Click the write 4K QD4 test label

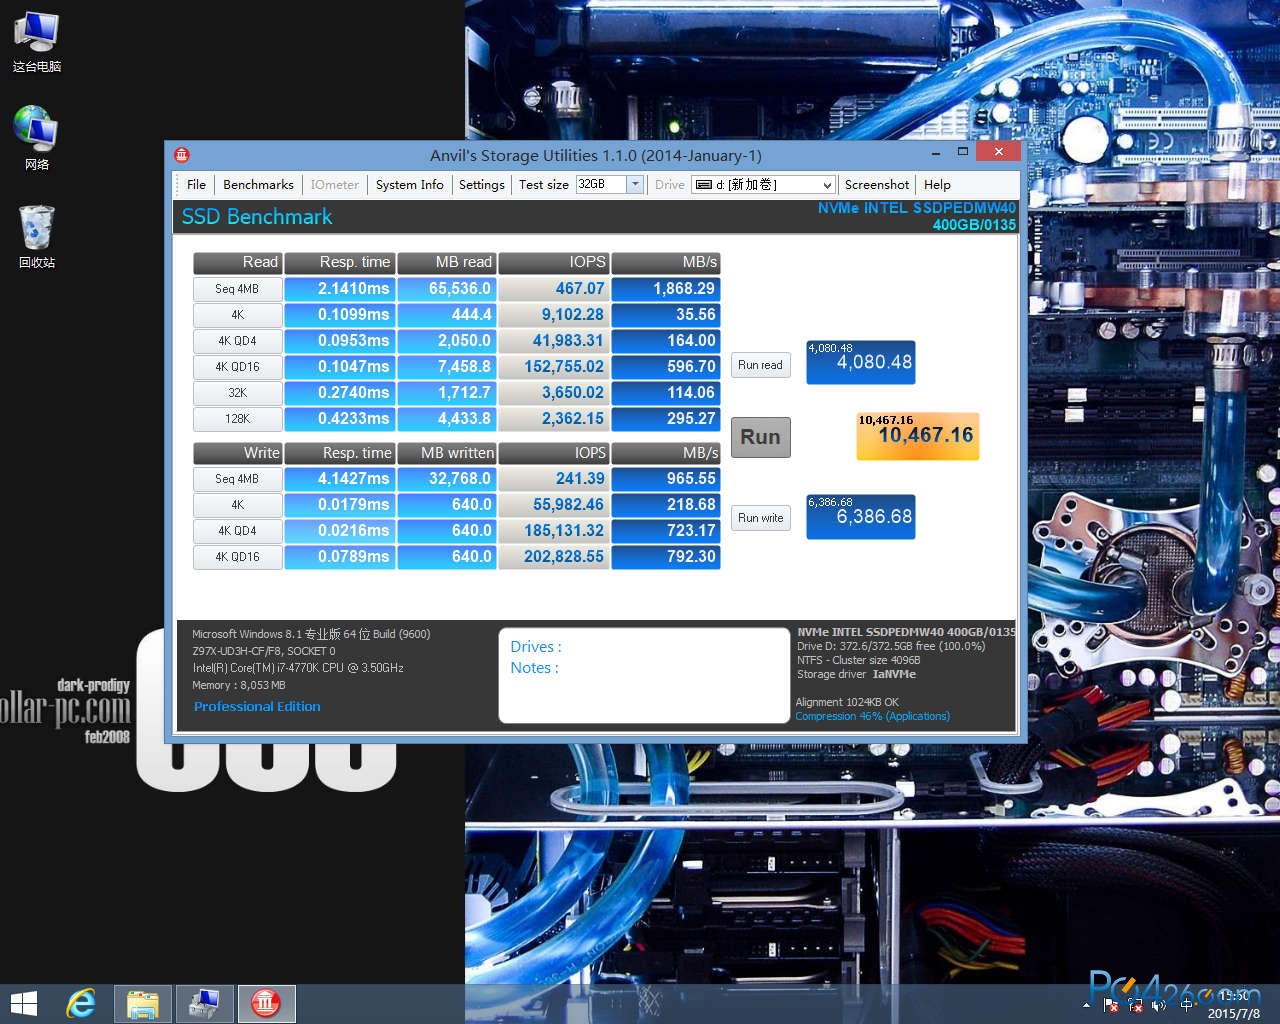tap(237, 531)
